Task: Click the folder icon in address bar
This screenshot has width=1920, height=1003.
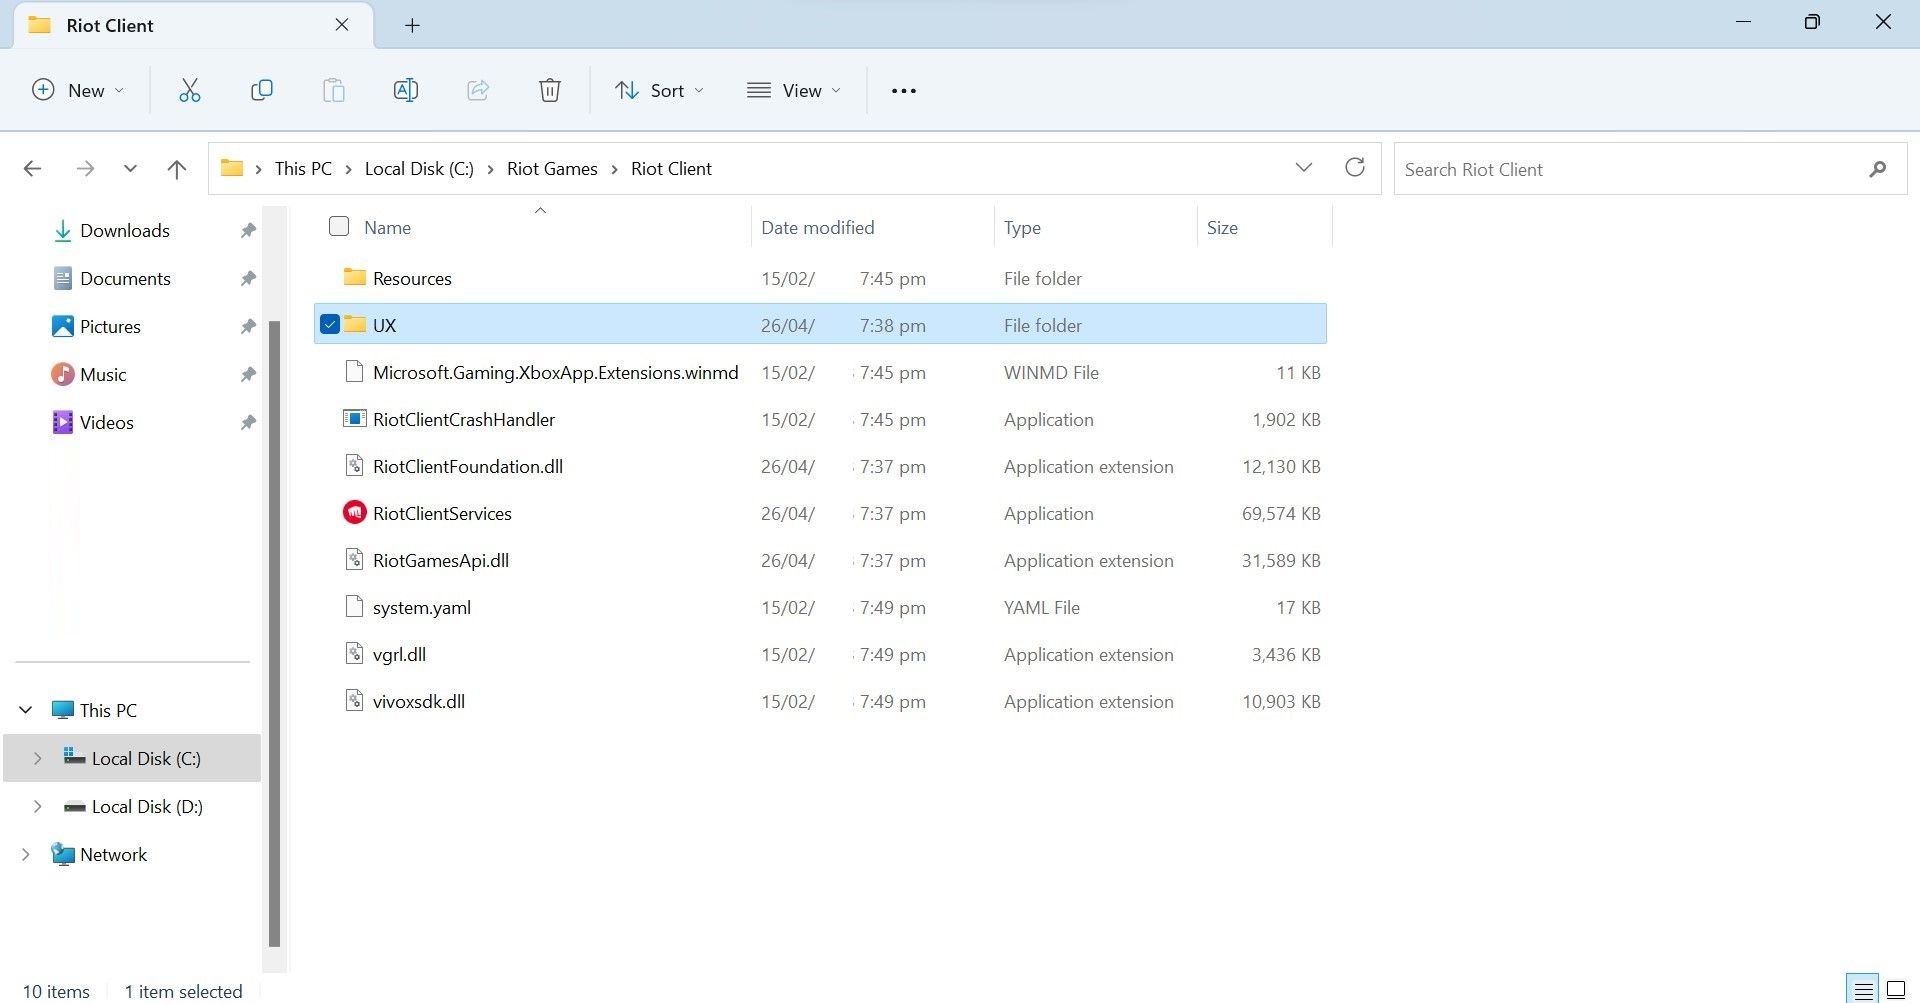Action: coord(232,168)
